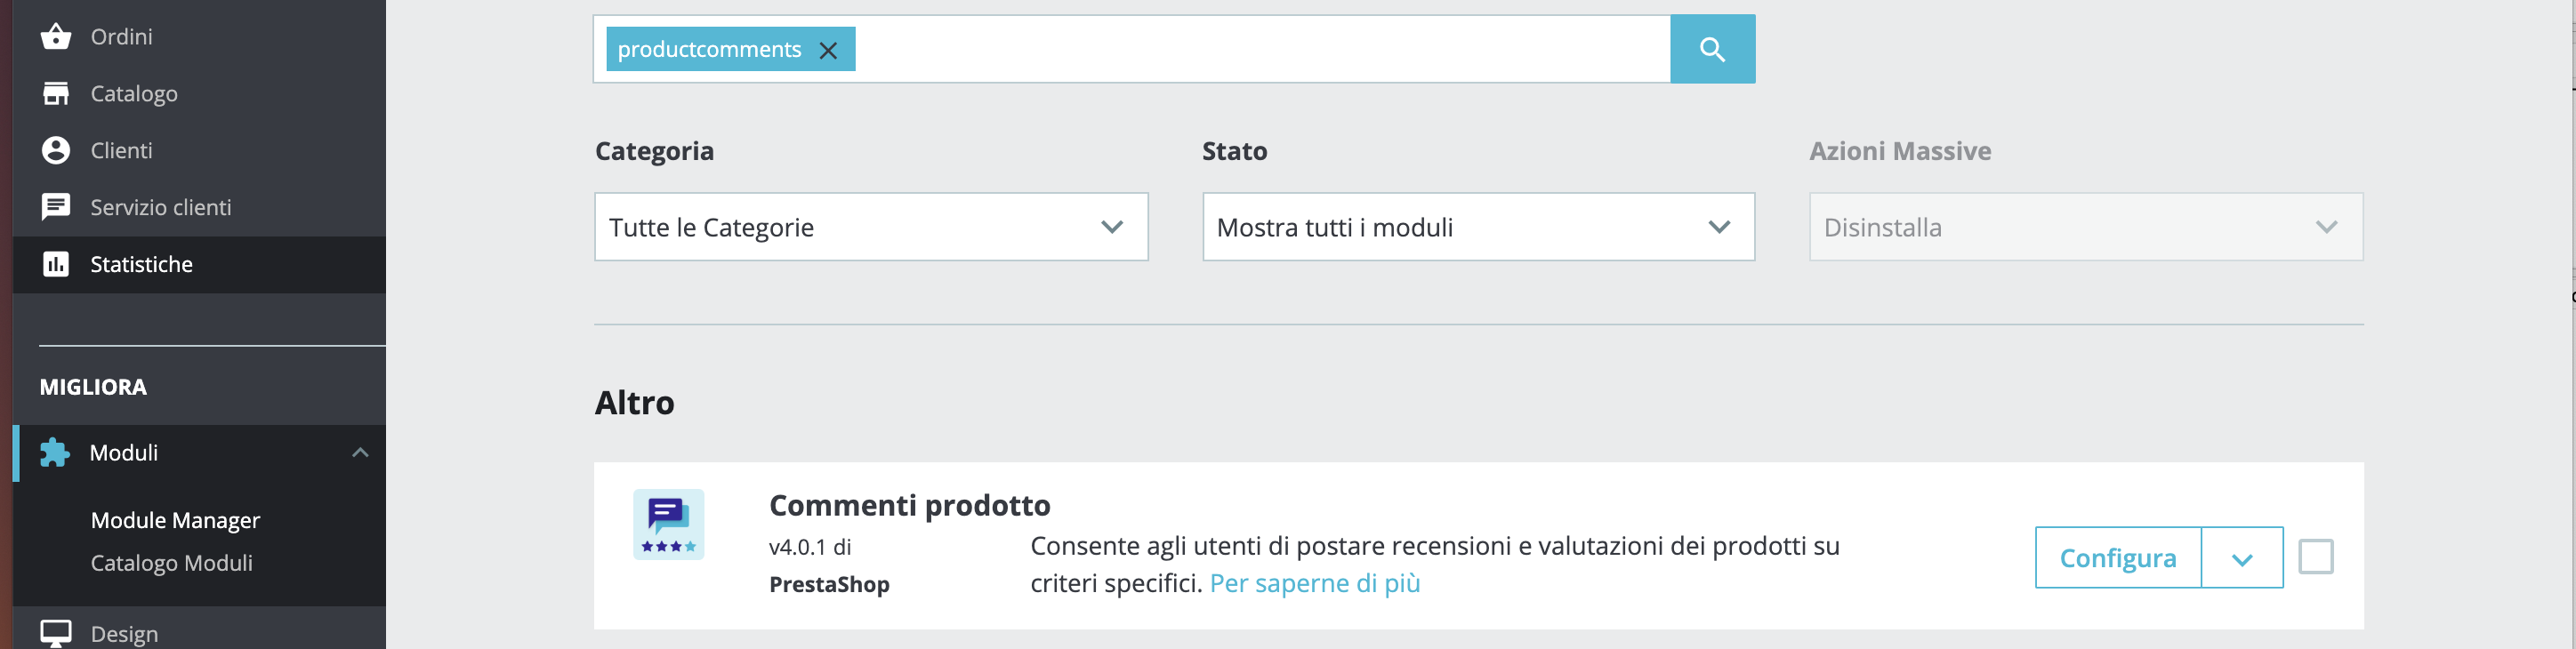Open the Tutte le Categorie dropdown
The image size is (2576, 649).
pyautogui.click(x=870, y=227)
